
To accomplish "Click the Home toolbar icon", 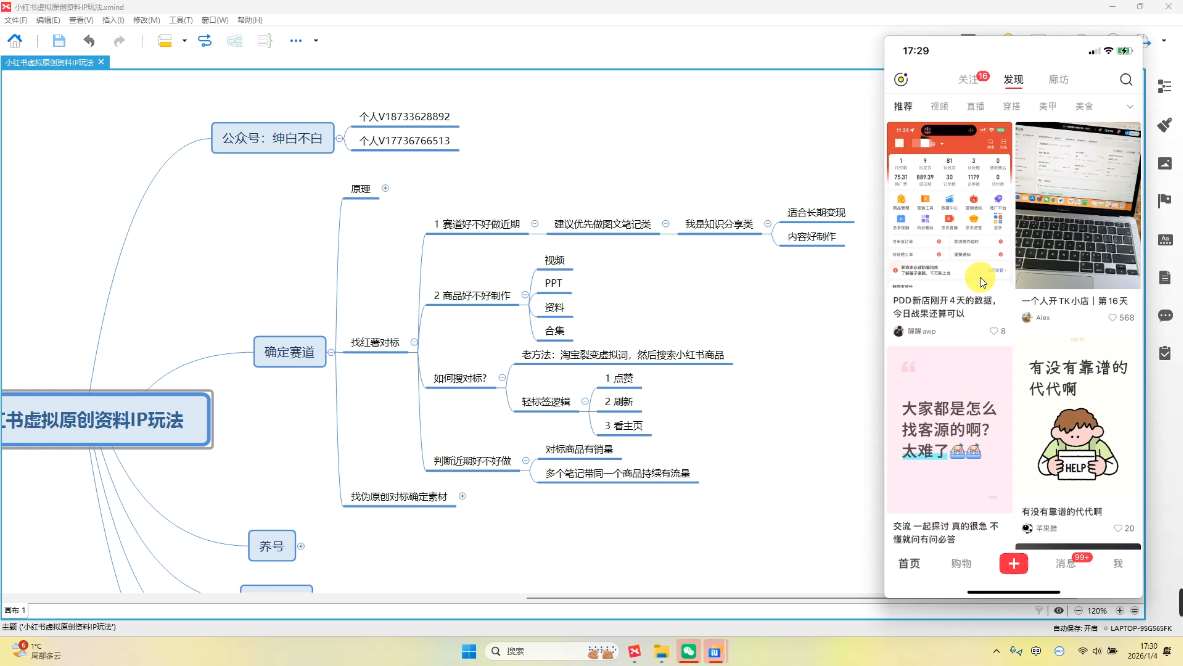I will [15, 41].
